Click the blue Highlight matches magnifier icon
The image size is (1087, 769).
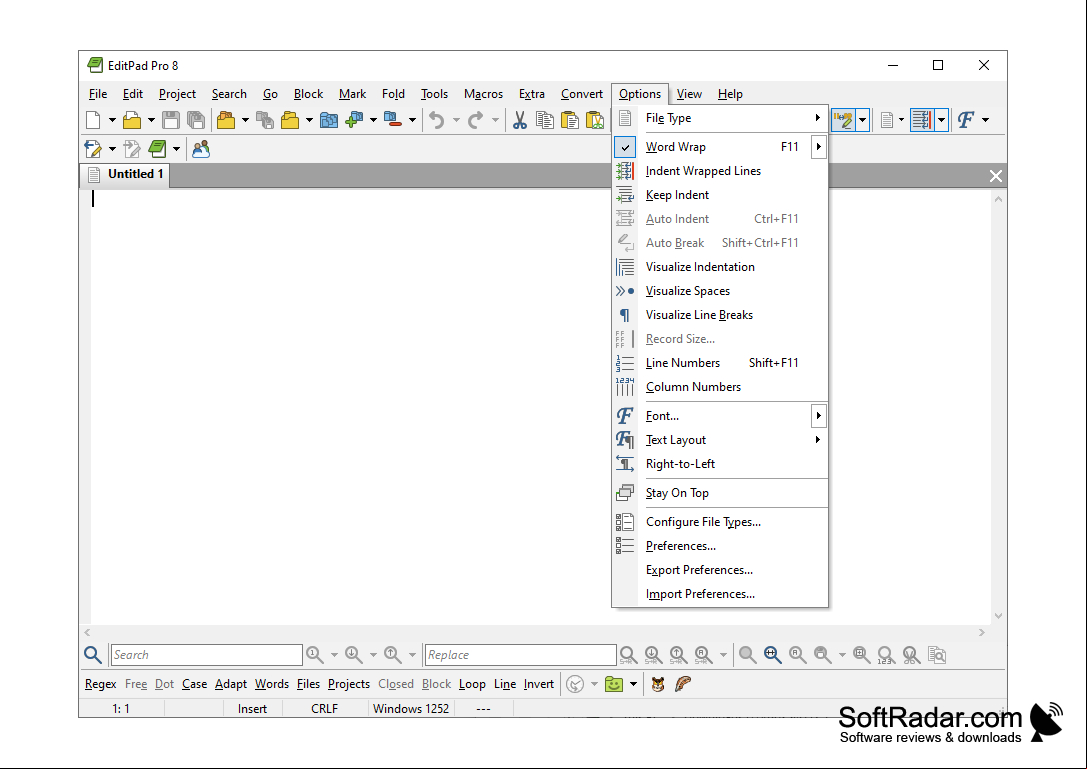click(x=772, y=655)
